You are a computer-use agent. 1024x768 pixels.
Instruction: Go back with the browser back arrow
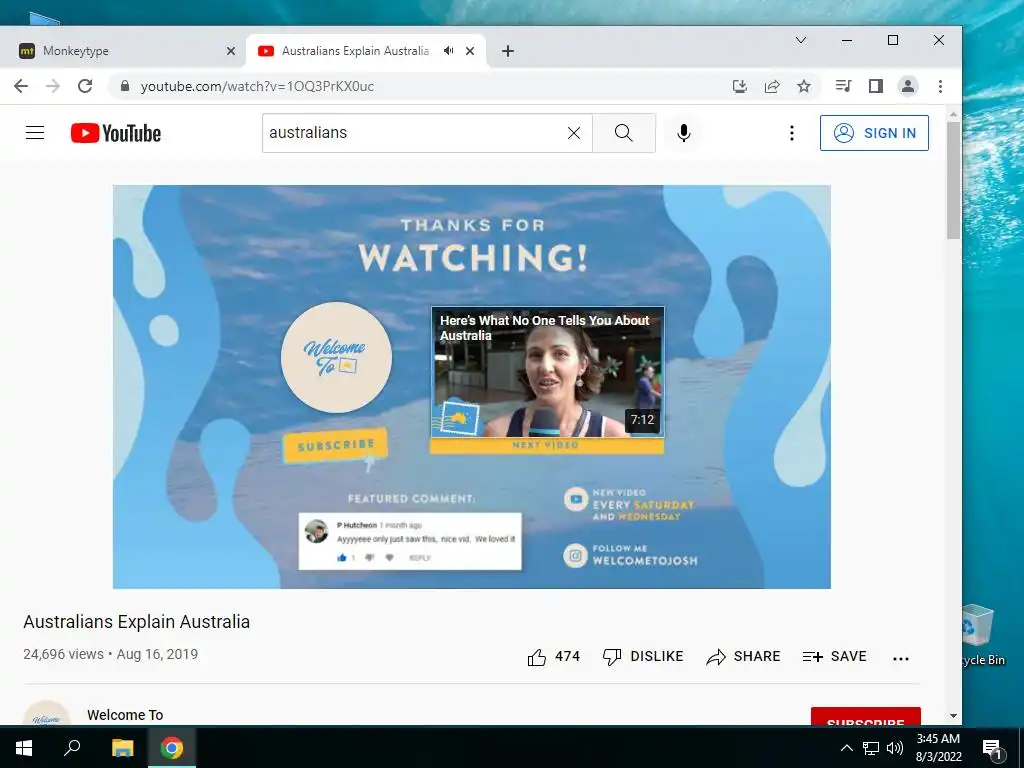click(21, 86)
